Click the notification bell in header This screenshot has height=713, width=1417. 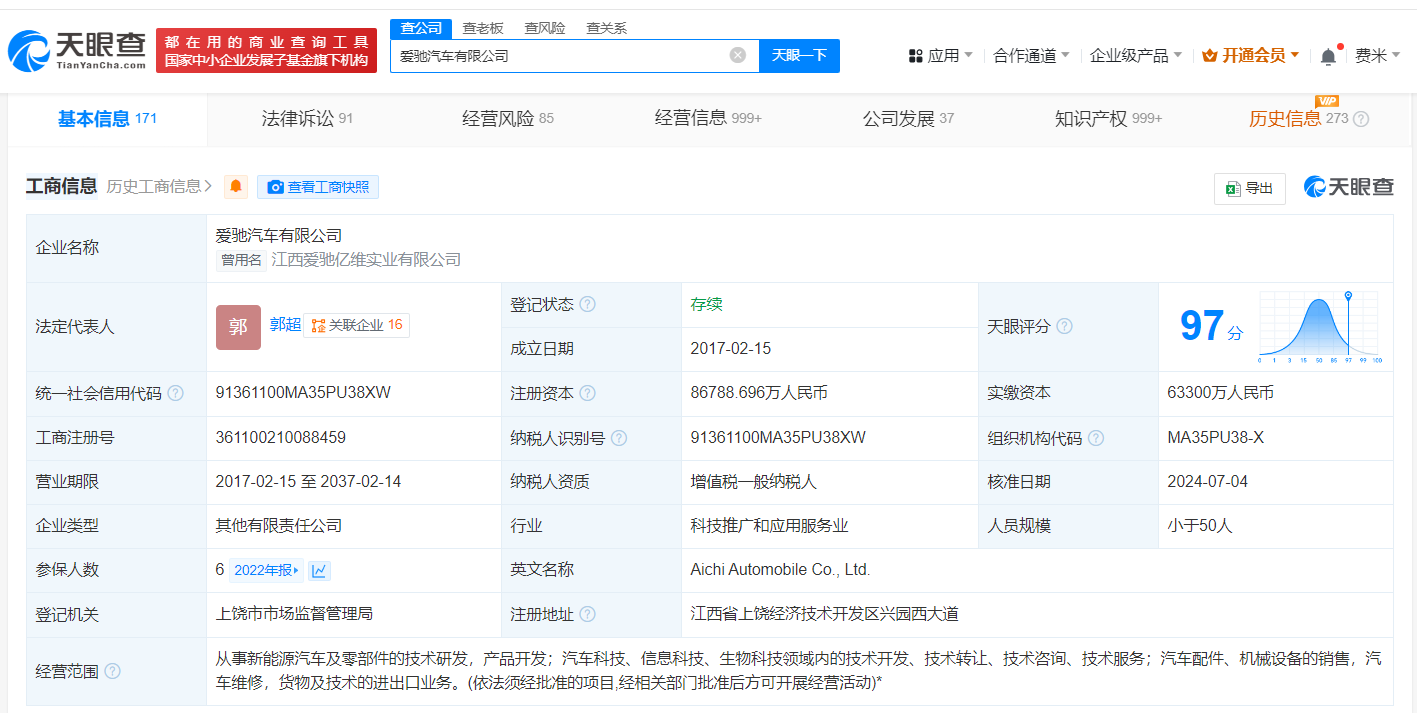[x=1328, y=56]
